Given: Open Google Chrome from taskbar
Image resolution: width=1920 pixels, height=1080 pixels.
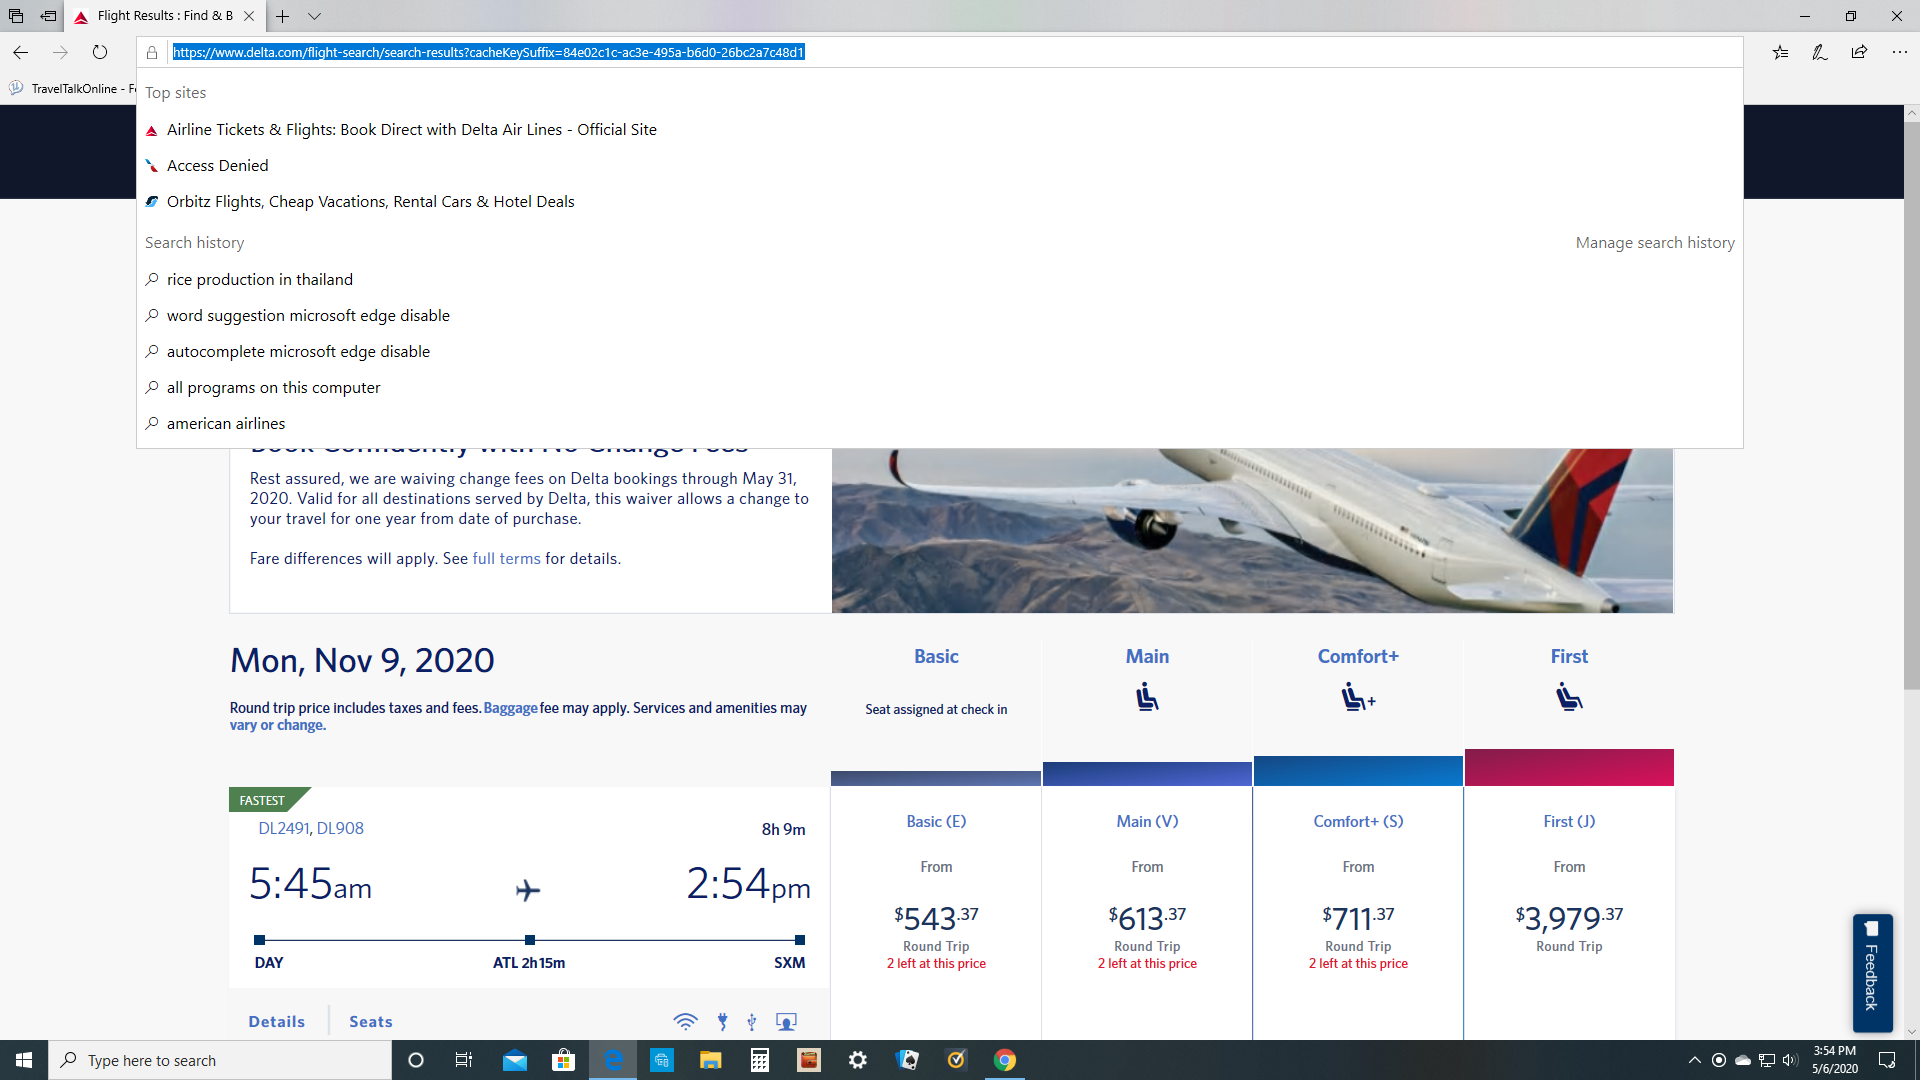Looking at the screenshot, I should click(x=1005, y=1060).
